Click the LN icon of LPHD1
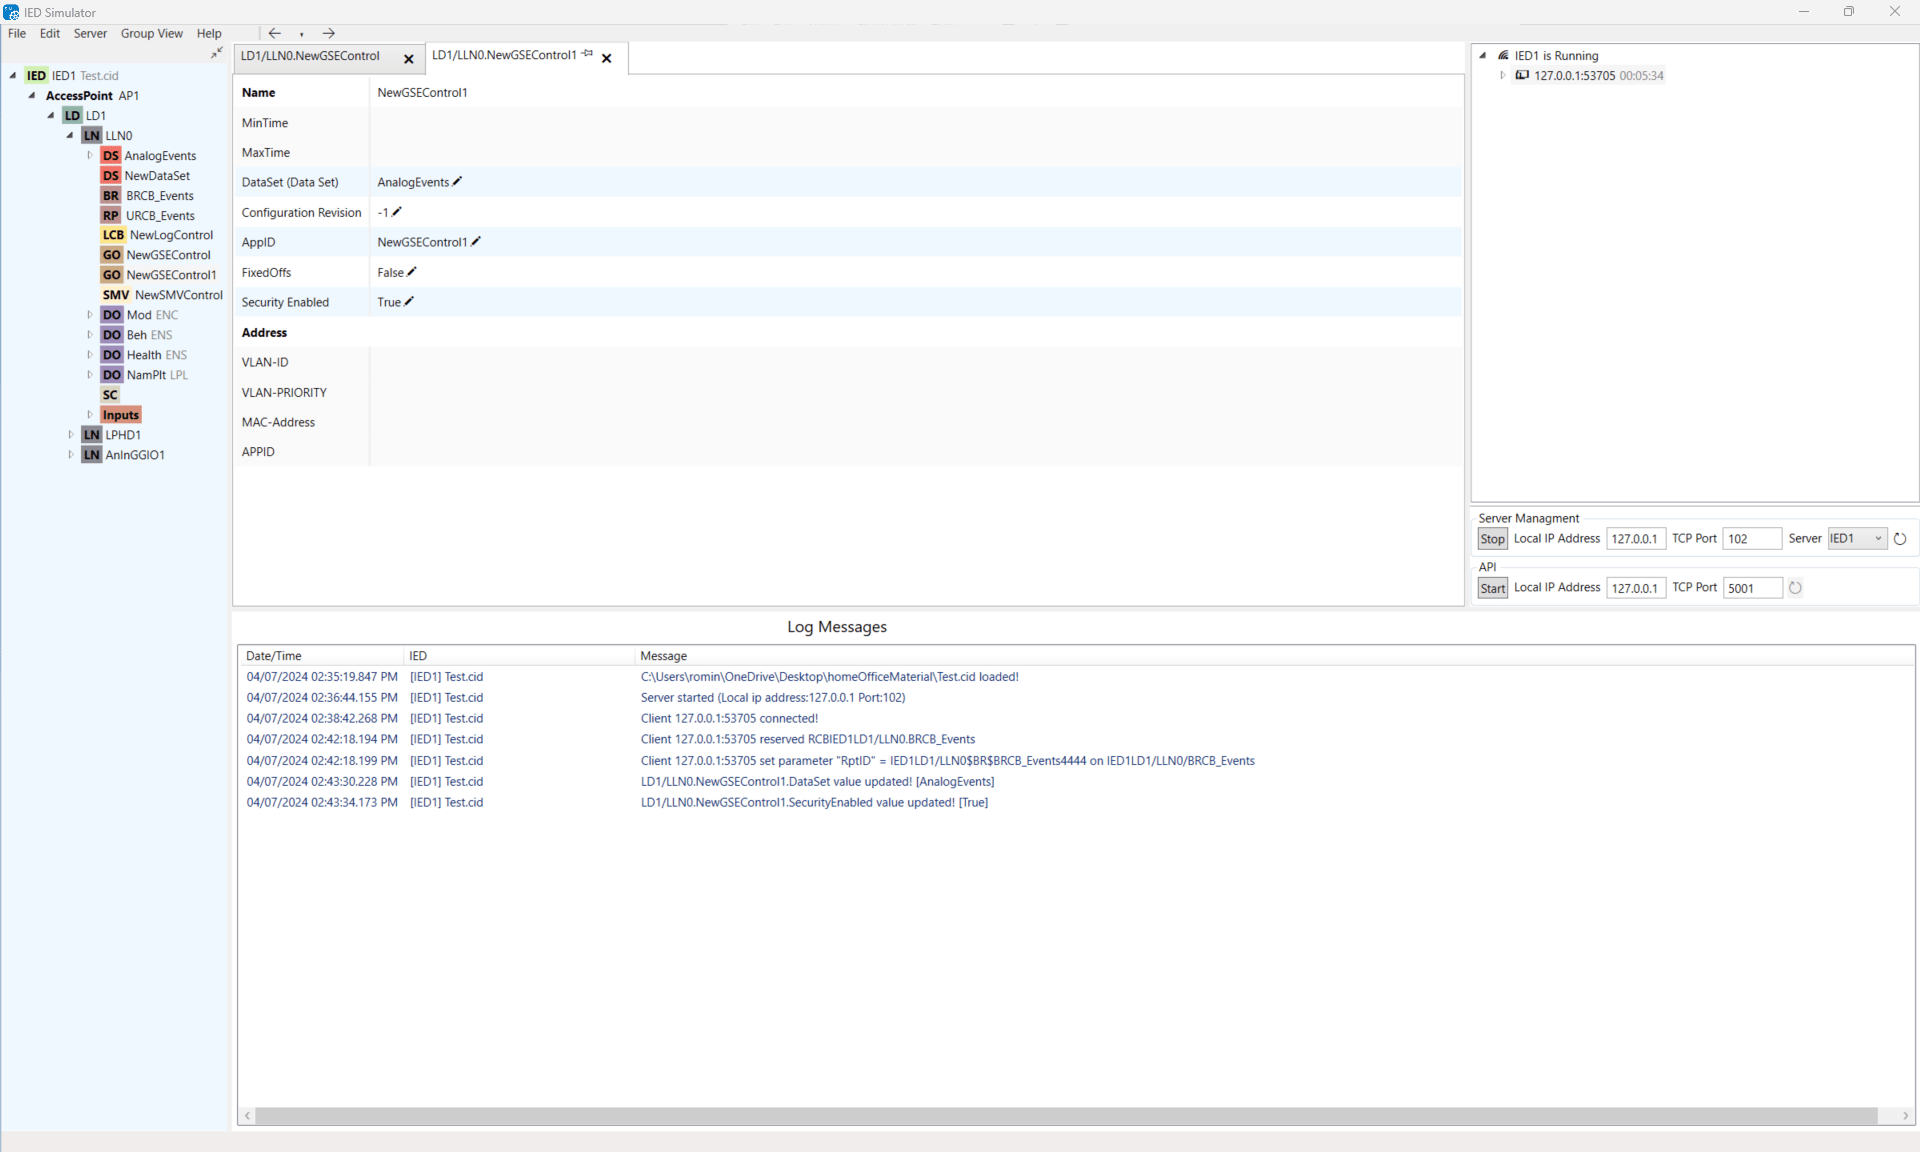 pos(92,435)
